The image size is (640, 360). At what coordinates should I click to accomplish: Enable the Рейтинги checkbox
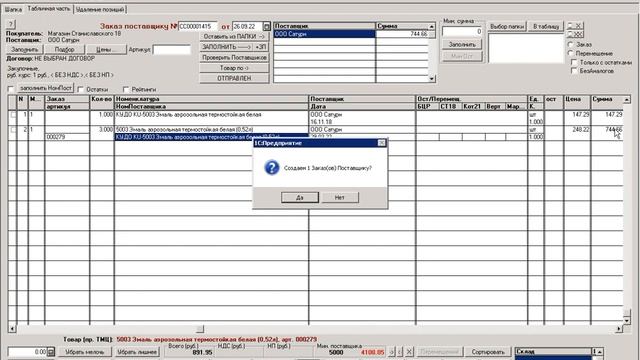coord(126,89)
